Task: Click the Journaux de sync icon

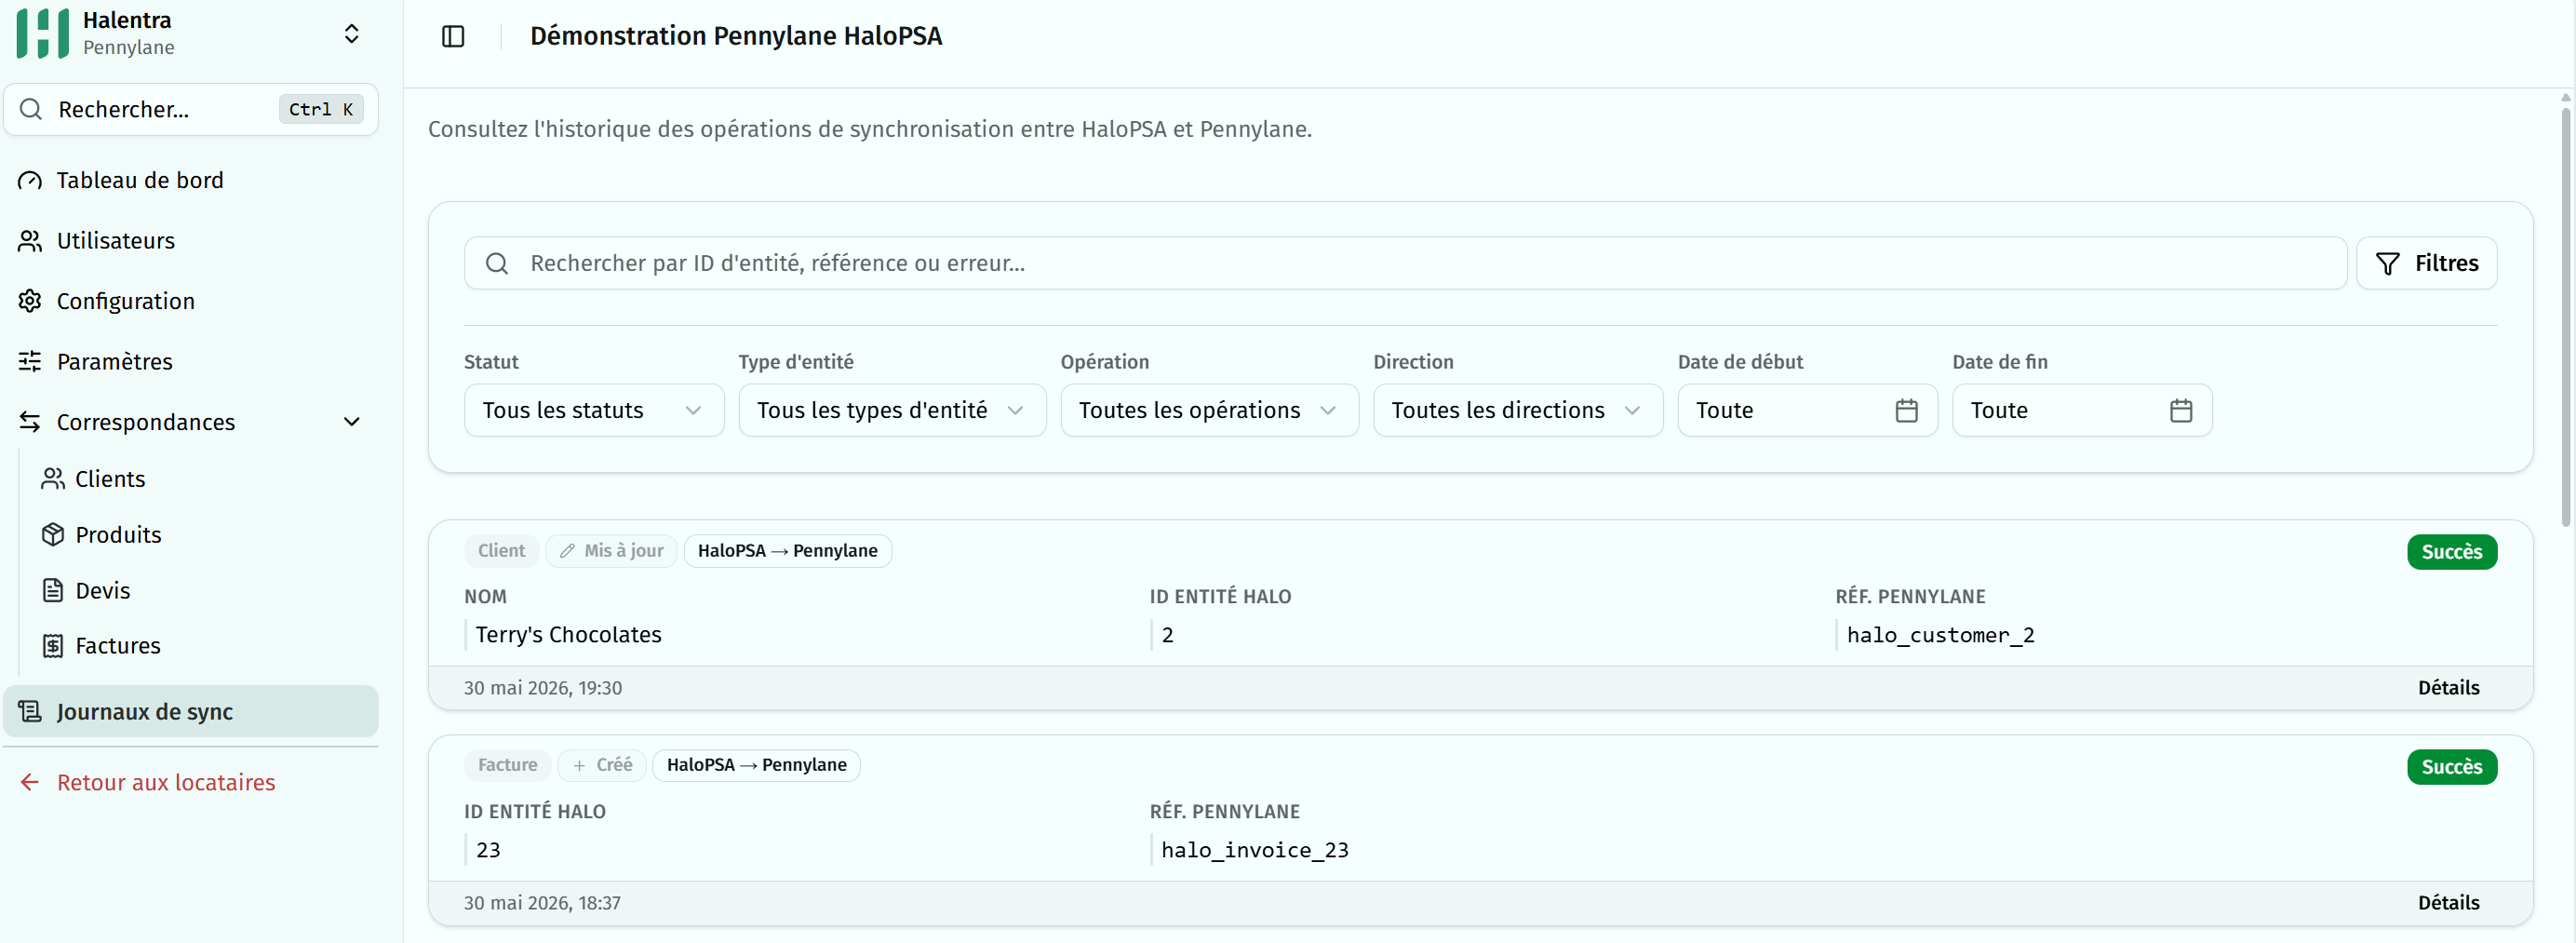Action: click(30, 711)
